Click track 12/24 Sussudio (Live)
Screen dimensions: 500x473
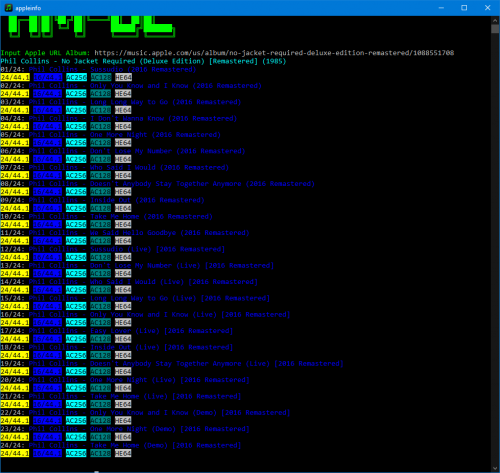[113, 249]
